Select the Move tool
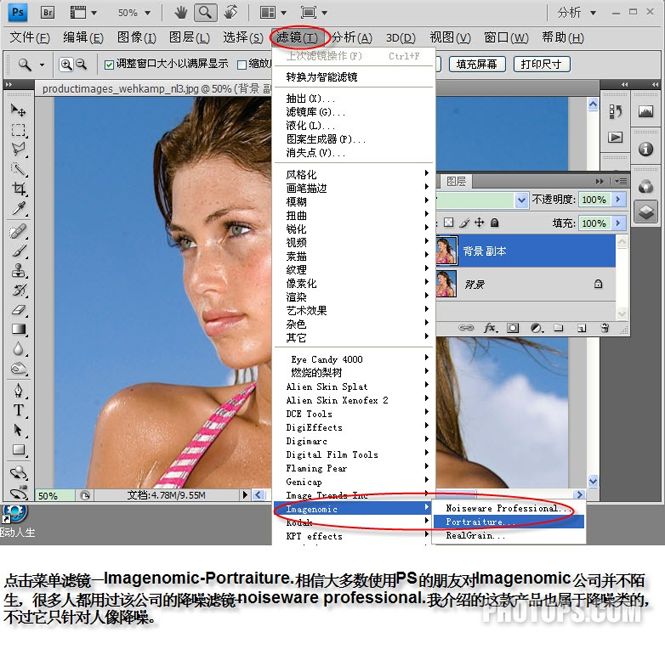 18,110
